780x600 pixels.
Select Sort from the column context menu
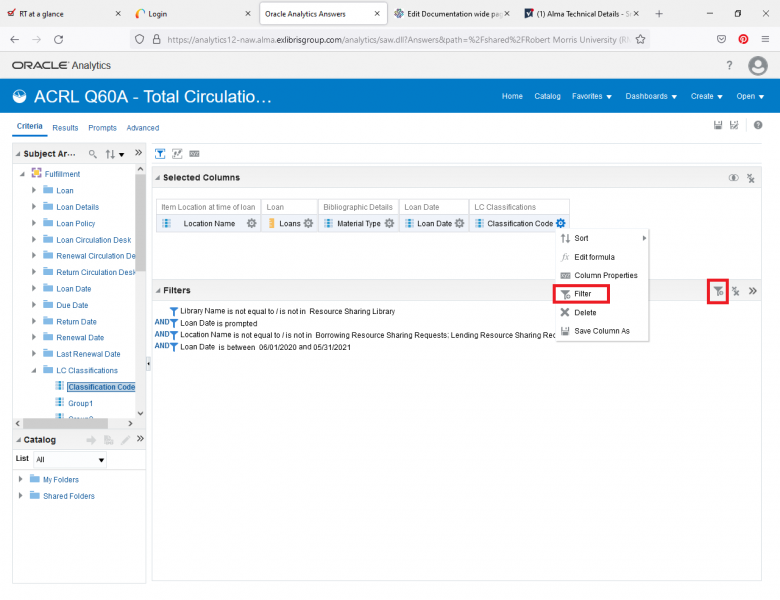tap(602, 238)
